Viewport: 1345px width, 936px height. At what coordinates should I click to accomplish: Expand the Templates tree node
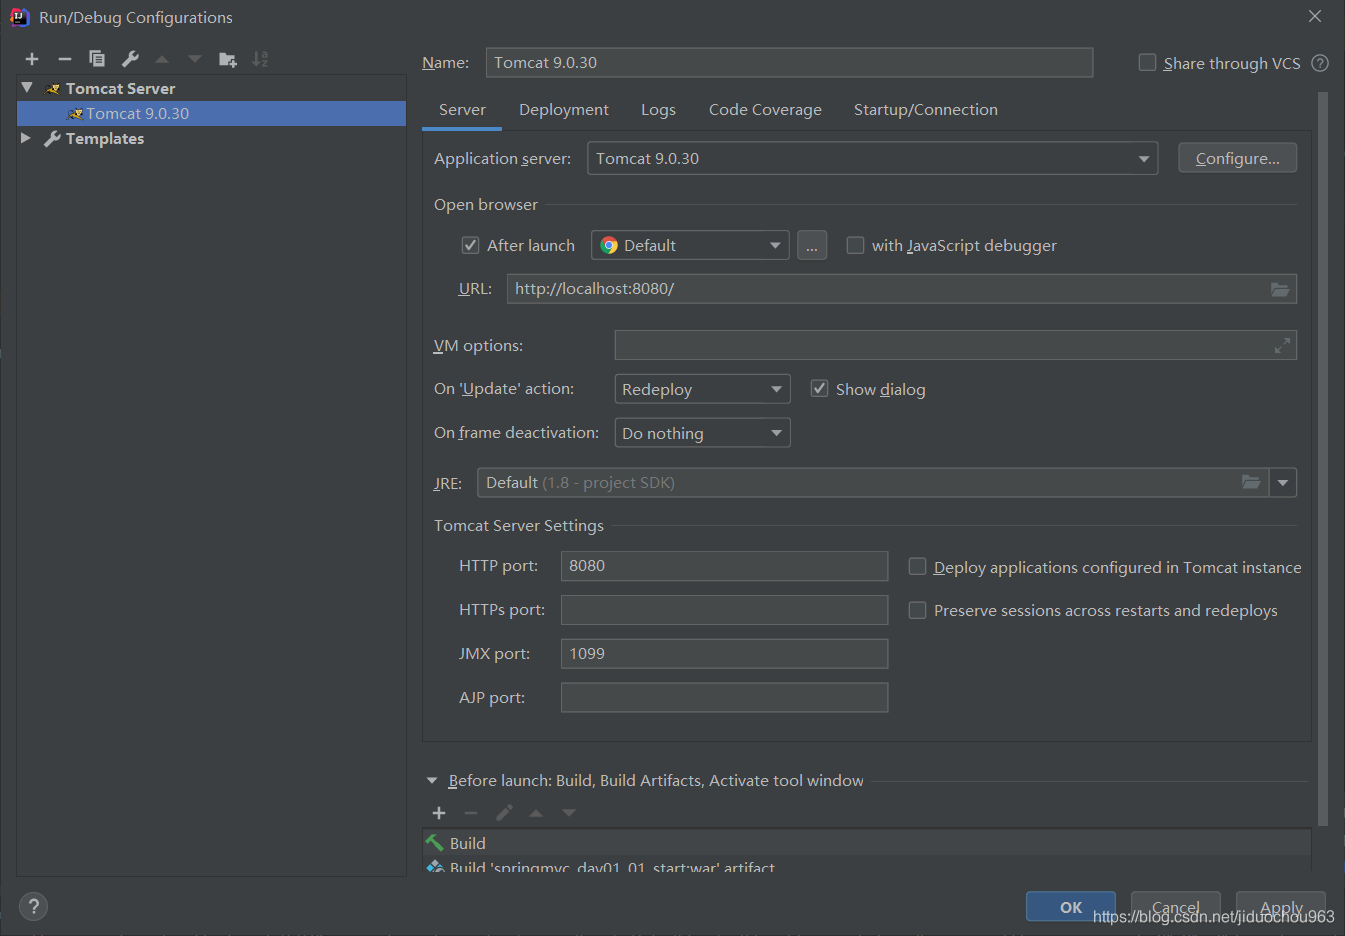pos(26,138)
